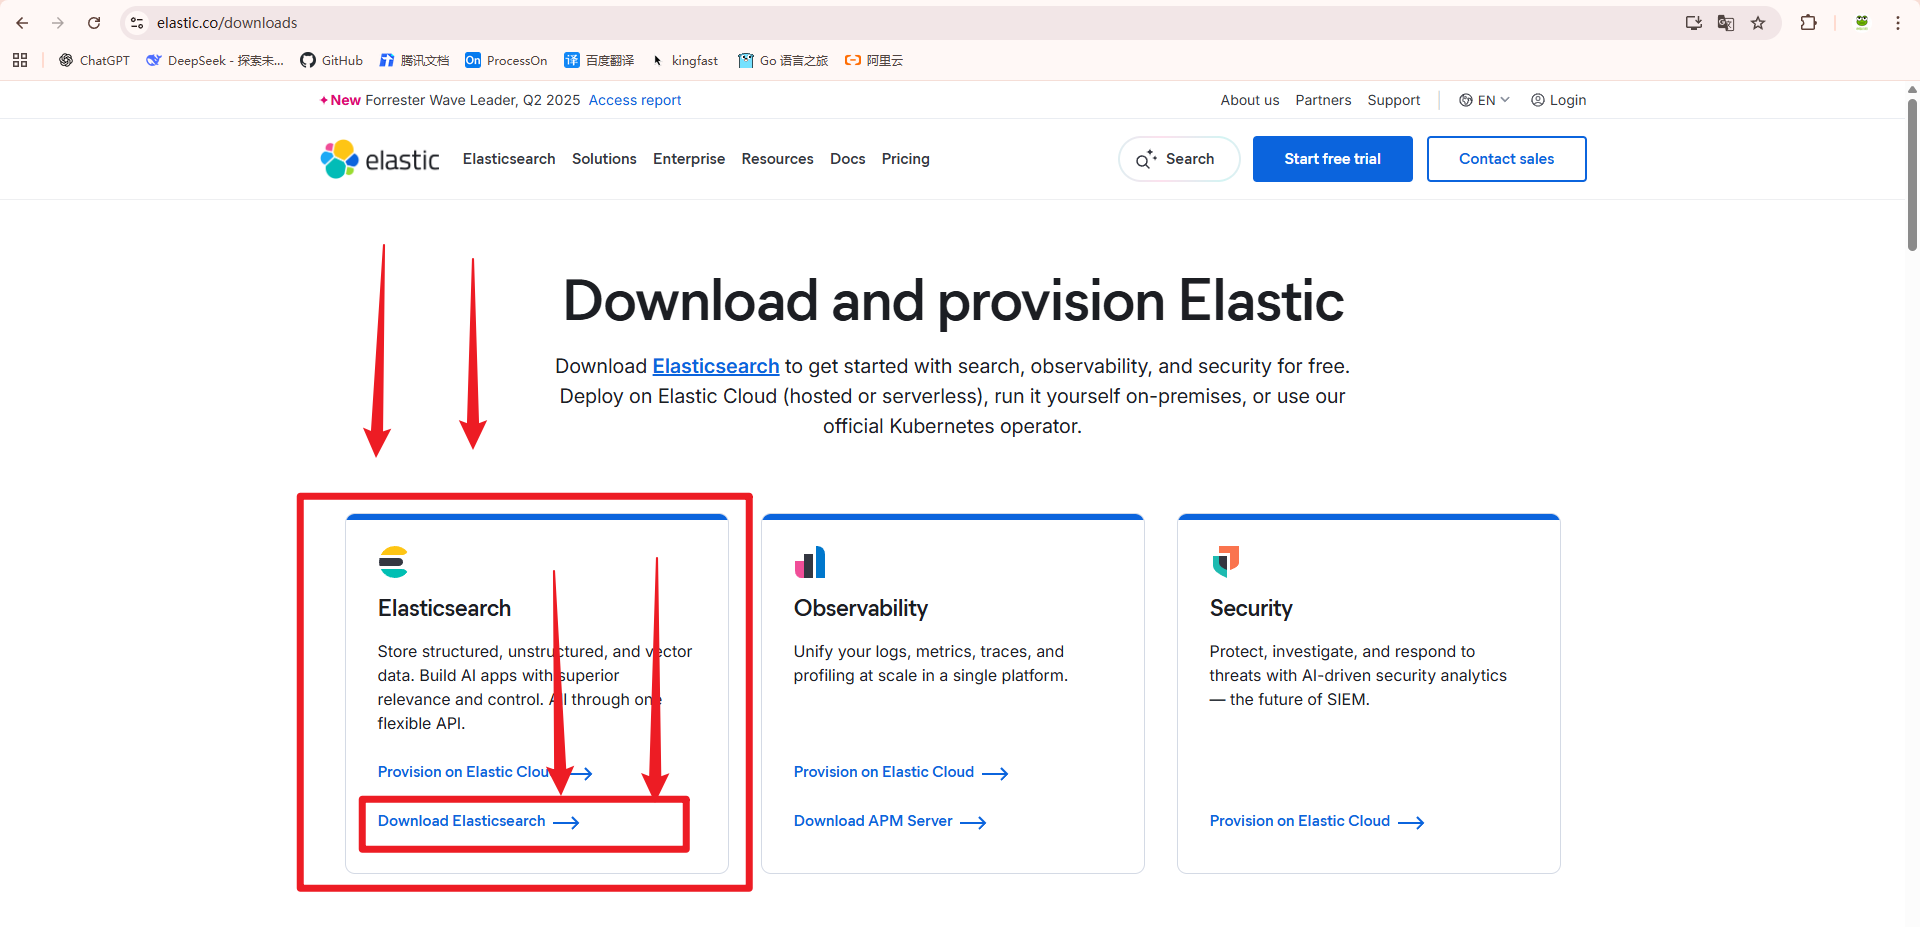
Task: Open the 阿里云 bookmark
Action: 874,60
